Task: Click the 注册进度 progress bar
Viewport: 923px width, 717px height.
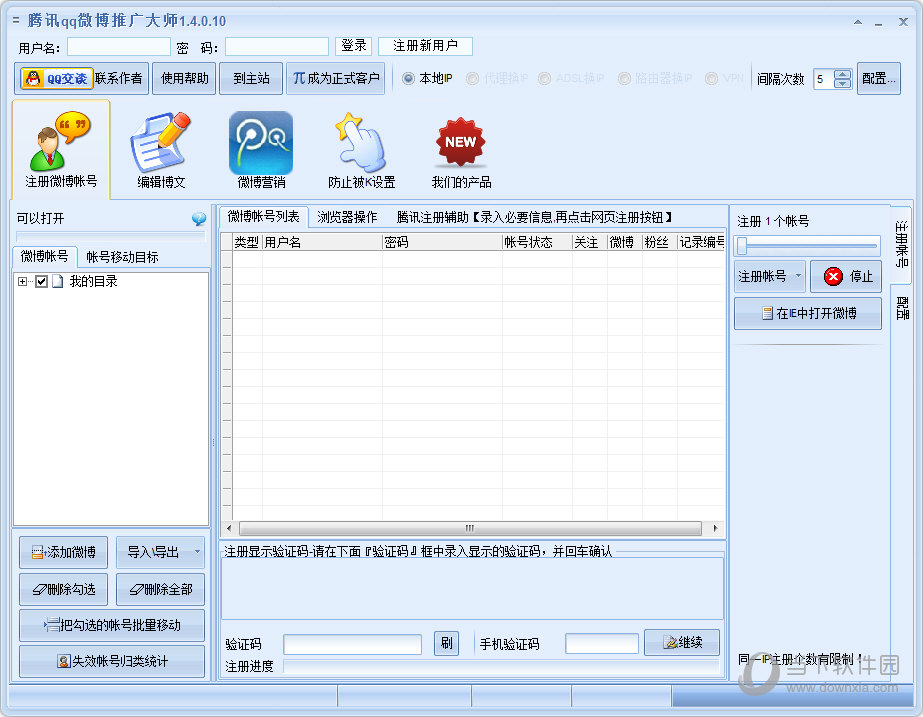Action: pos(501,666)
